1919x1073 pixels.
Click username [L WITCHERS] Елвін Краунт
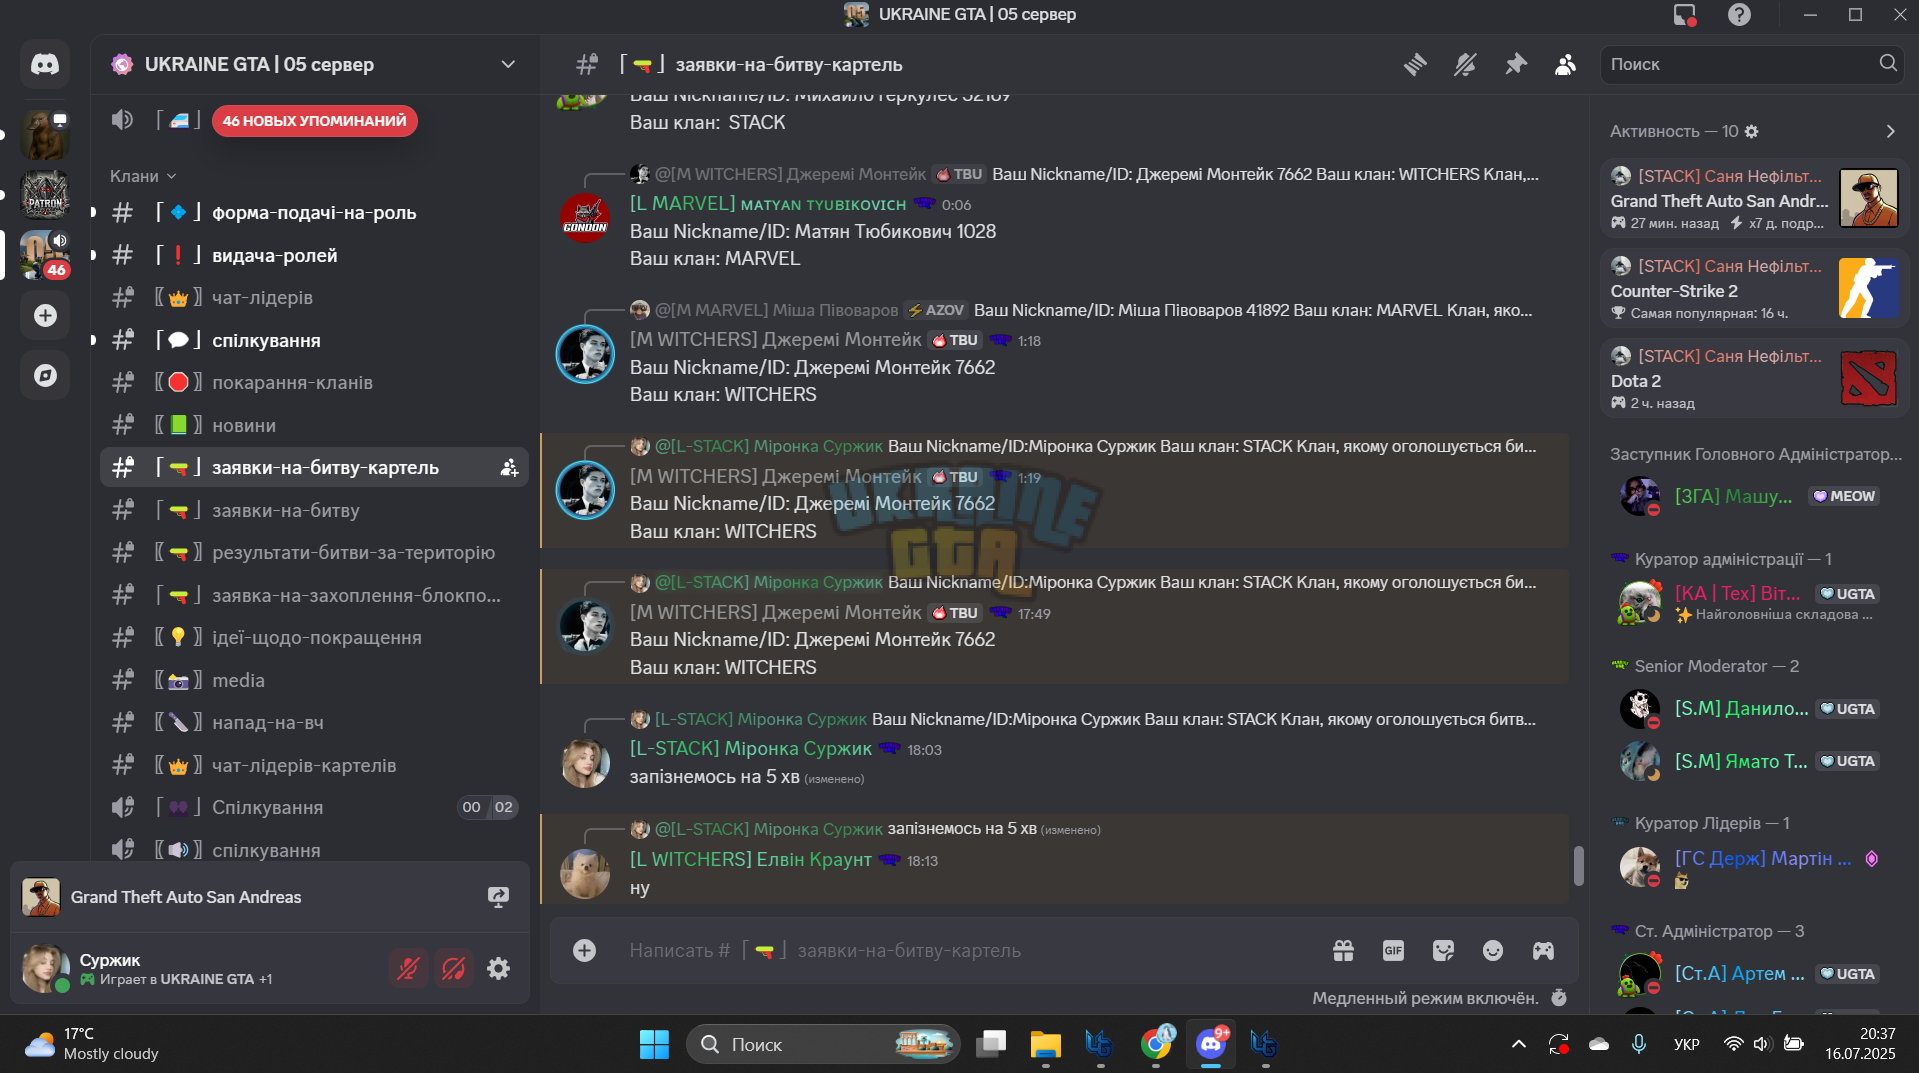click(x=750, y=860)
